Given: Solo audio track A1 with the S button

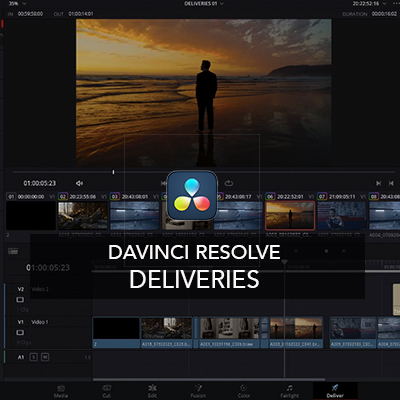Looking at the screenshot, I should (34, 357).
